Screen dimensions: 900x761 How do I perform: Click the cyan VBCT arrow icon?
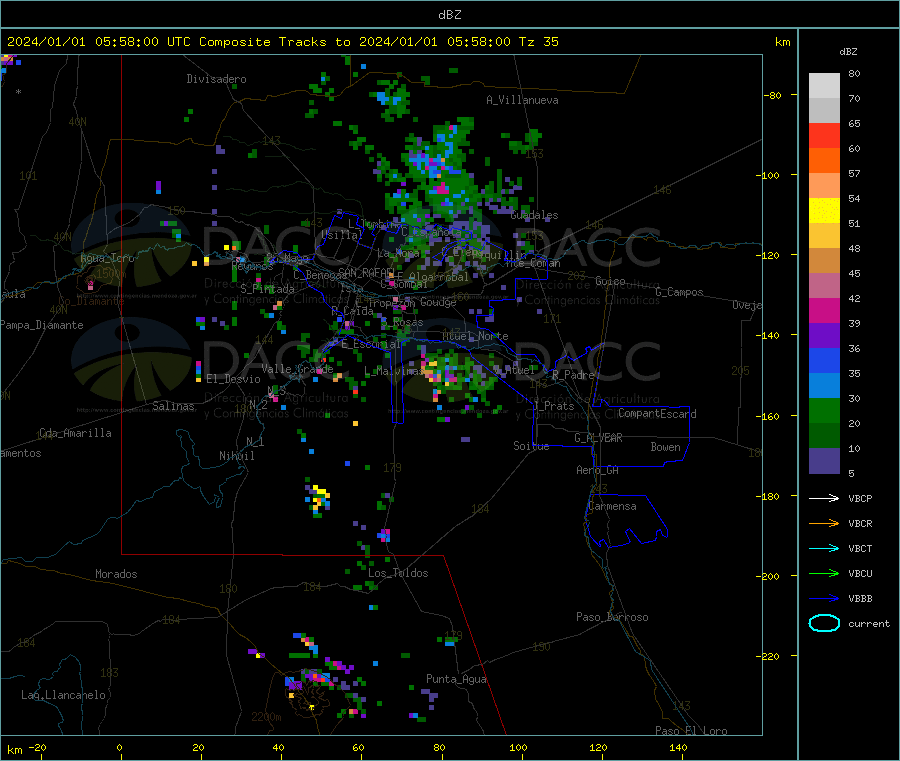[824, 548]
